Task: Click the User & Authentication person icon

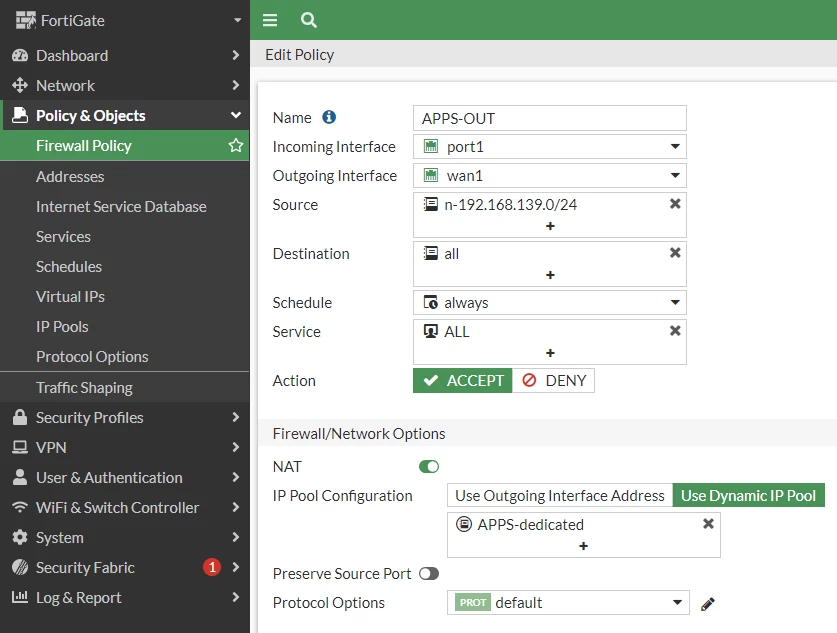Action: [x=20, y=477]
